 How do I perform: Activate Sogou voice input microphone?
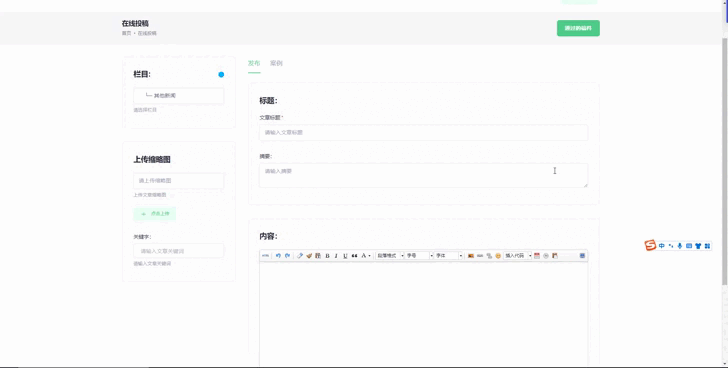coord(680,246)
